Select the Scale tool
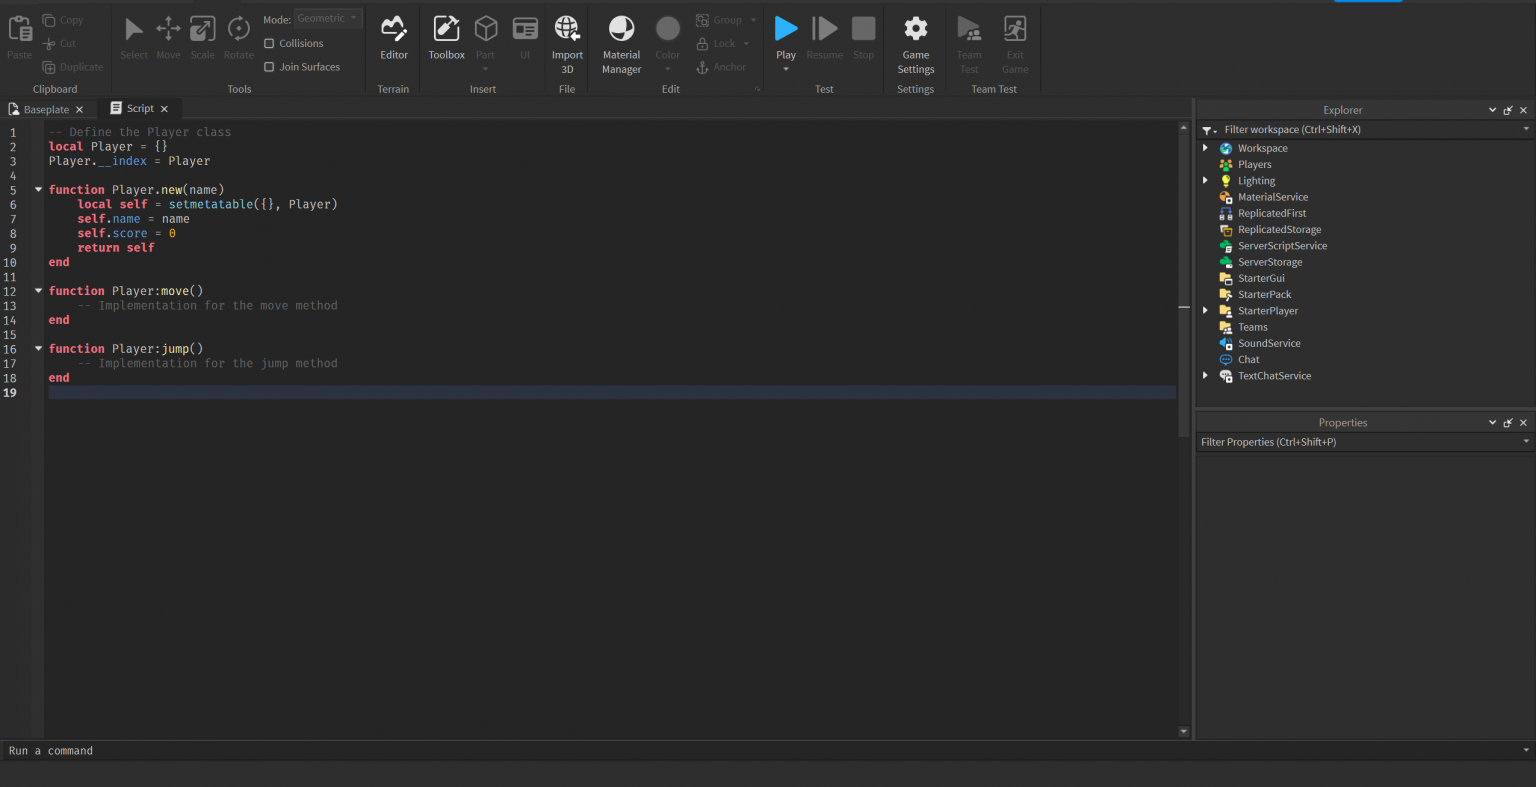The height and width of the screenshot is (787, 1536). coord(203,35)
